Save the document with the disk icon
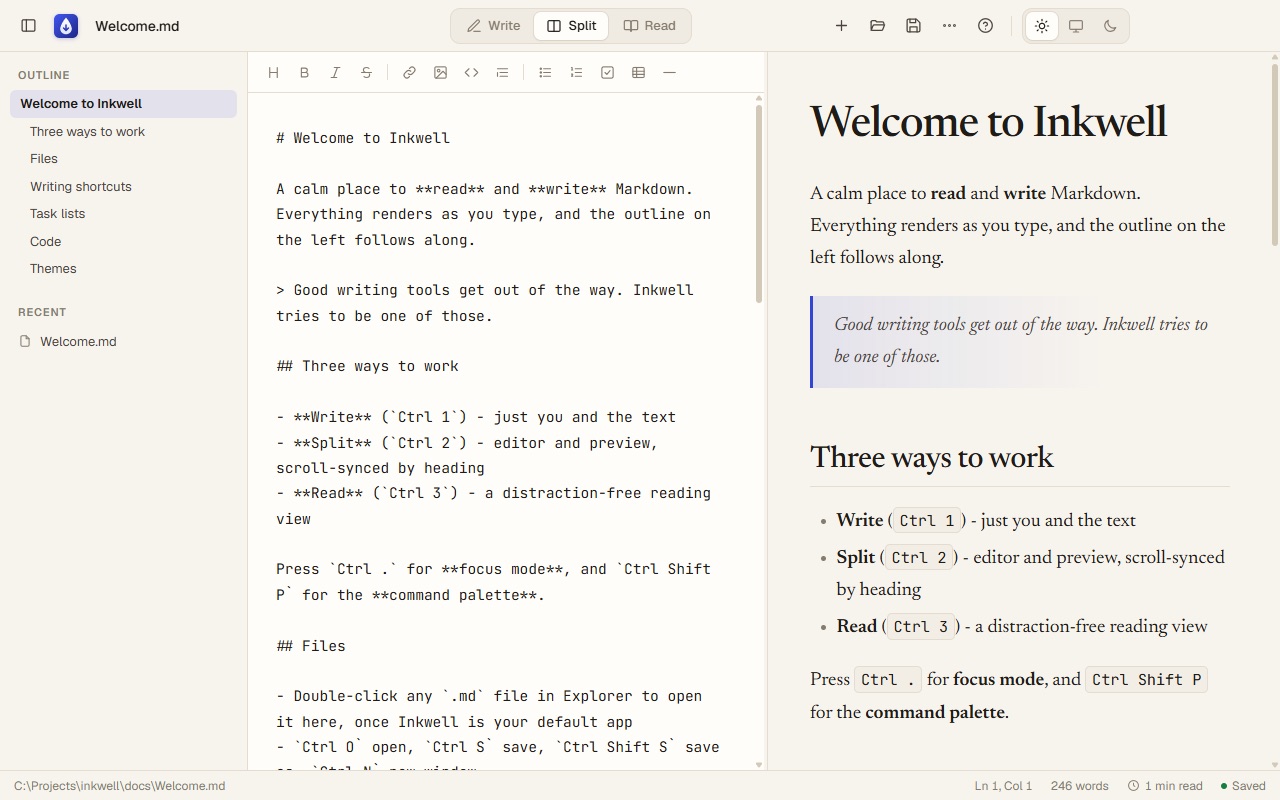The width and height of the screenshot is (1280, 800). point(913,26)
